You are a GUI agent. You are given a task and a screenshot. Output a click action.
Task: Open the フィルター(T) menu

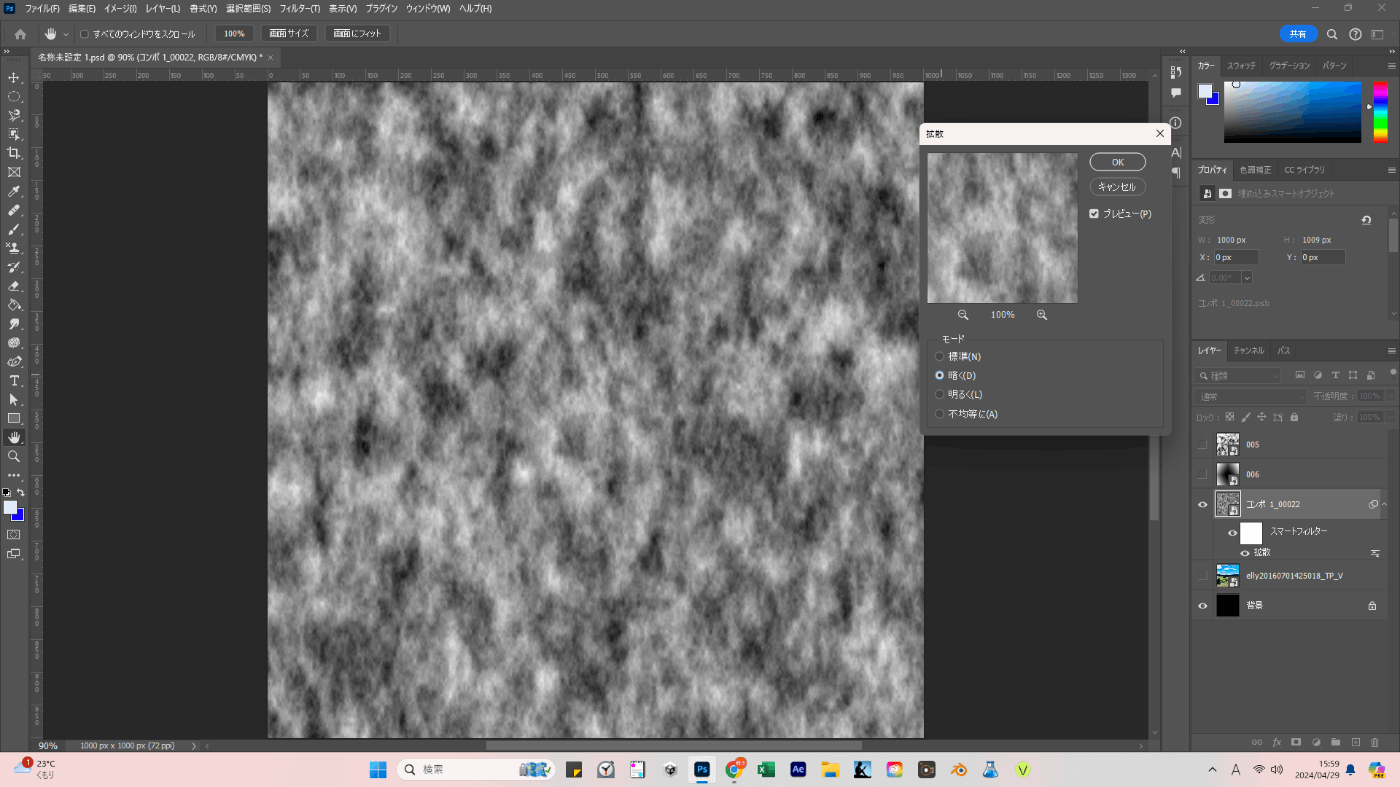click(x=299, y=8)
